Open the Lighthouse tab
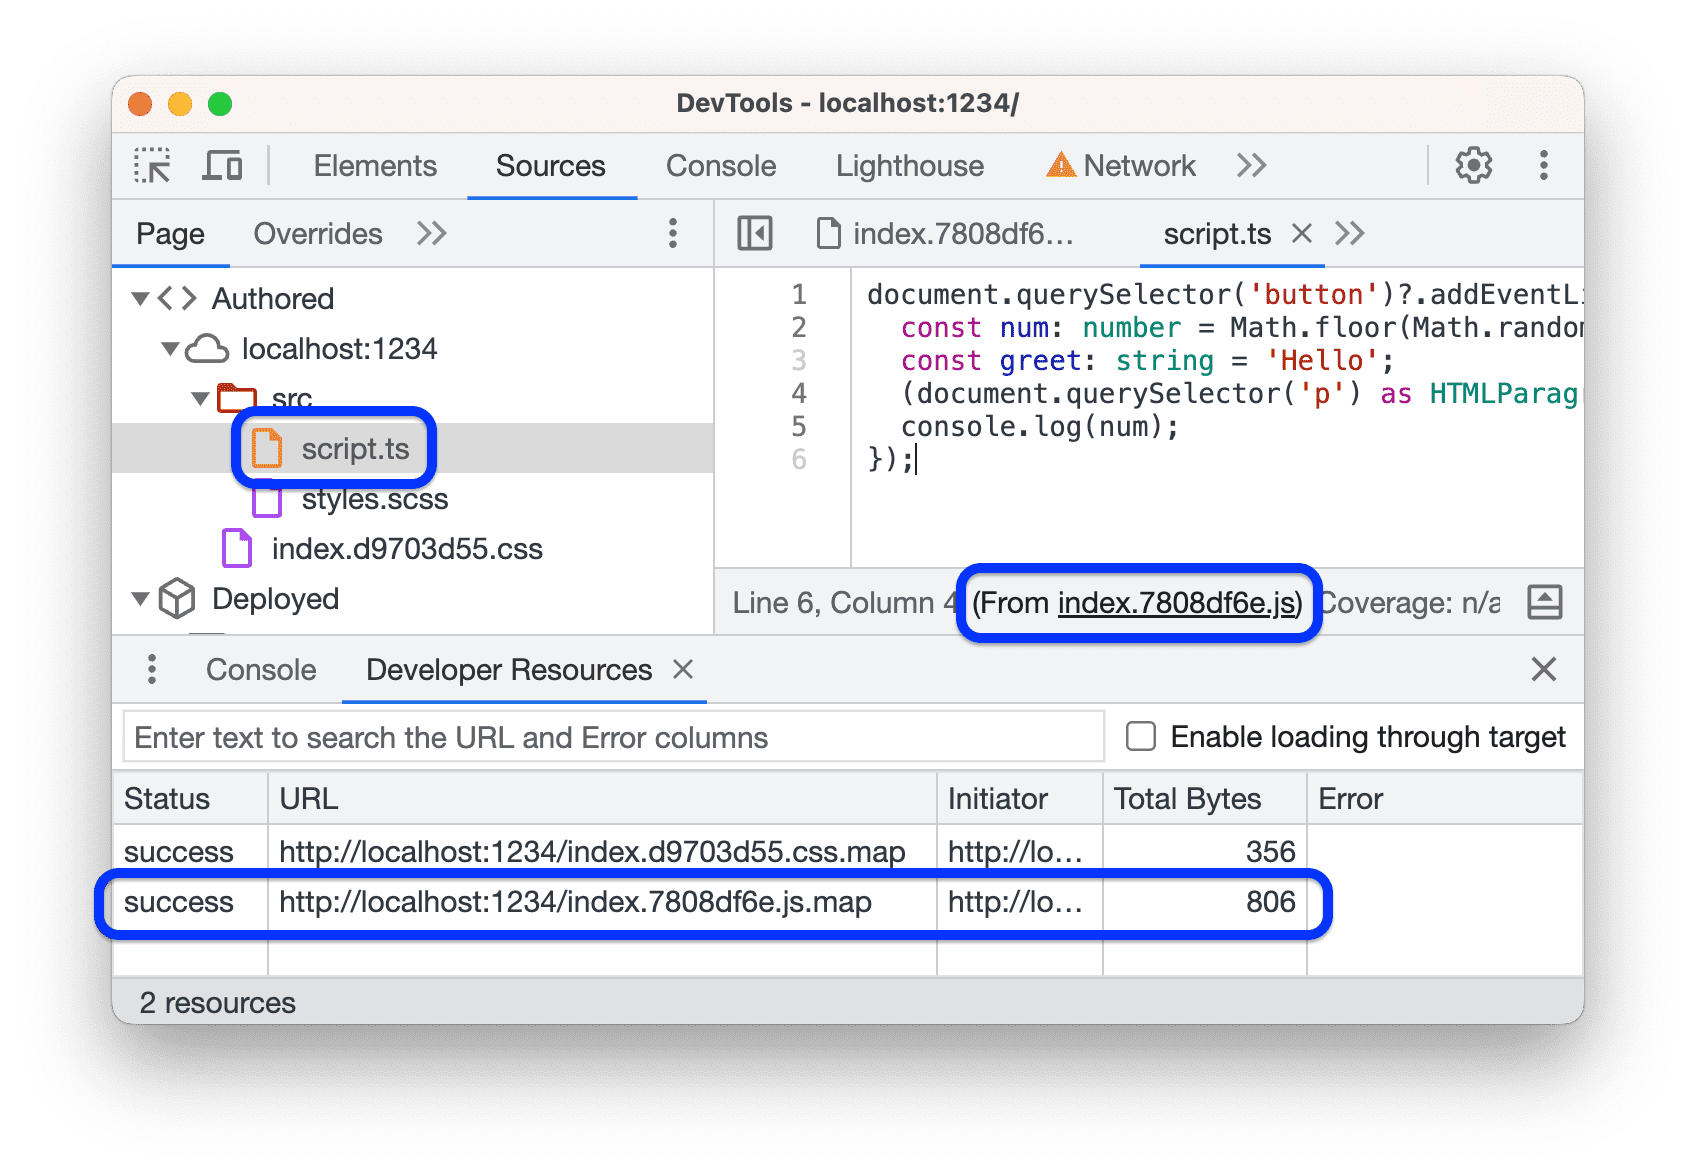 coord(908,165)
